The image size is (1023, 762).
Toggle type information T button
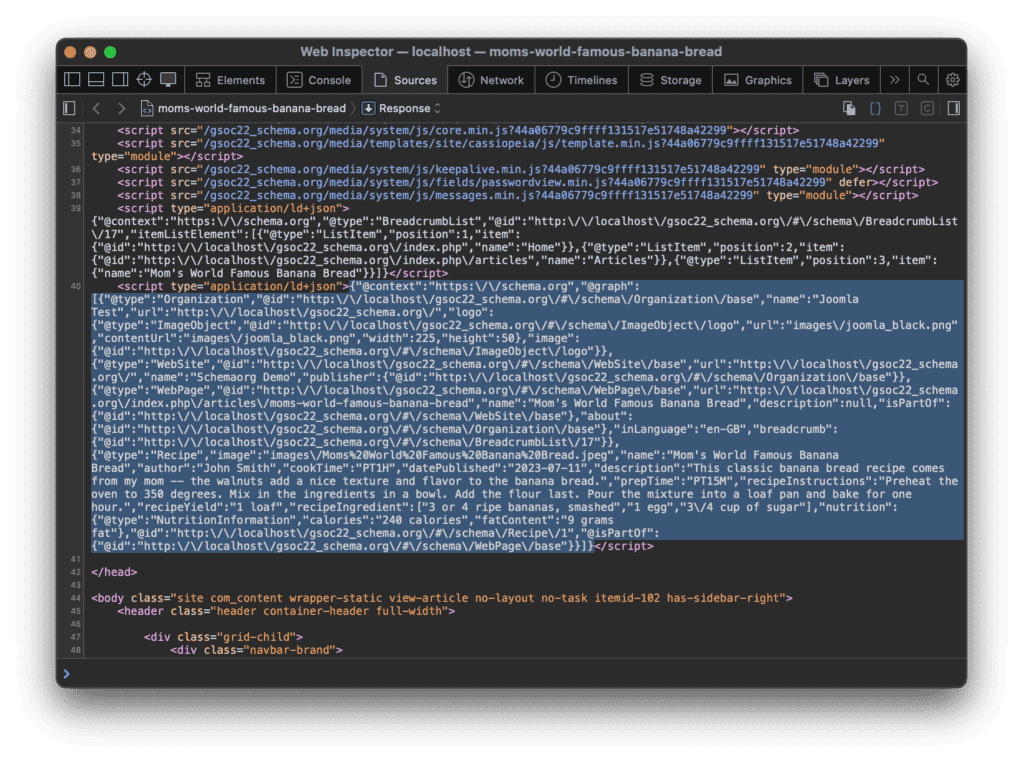tap(901, 108)
